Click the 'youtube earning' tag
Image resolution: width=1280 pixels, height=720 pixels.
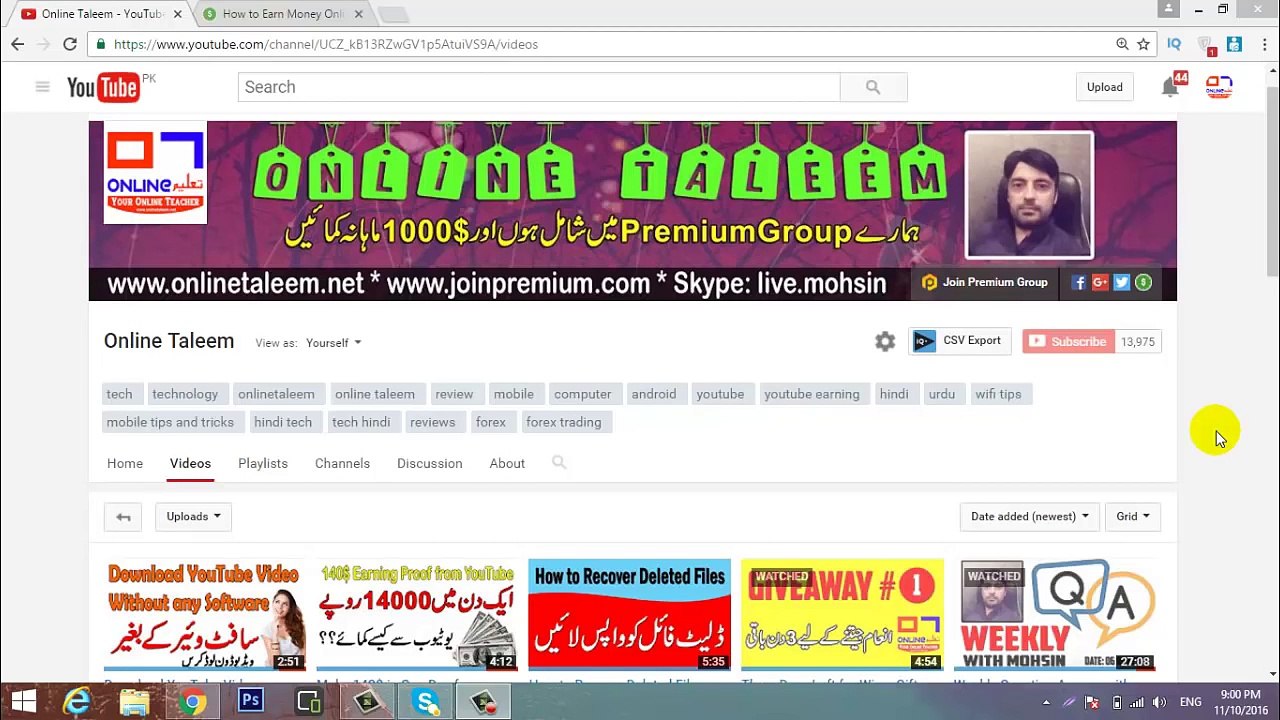coord(812,394)
